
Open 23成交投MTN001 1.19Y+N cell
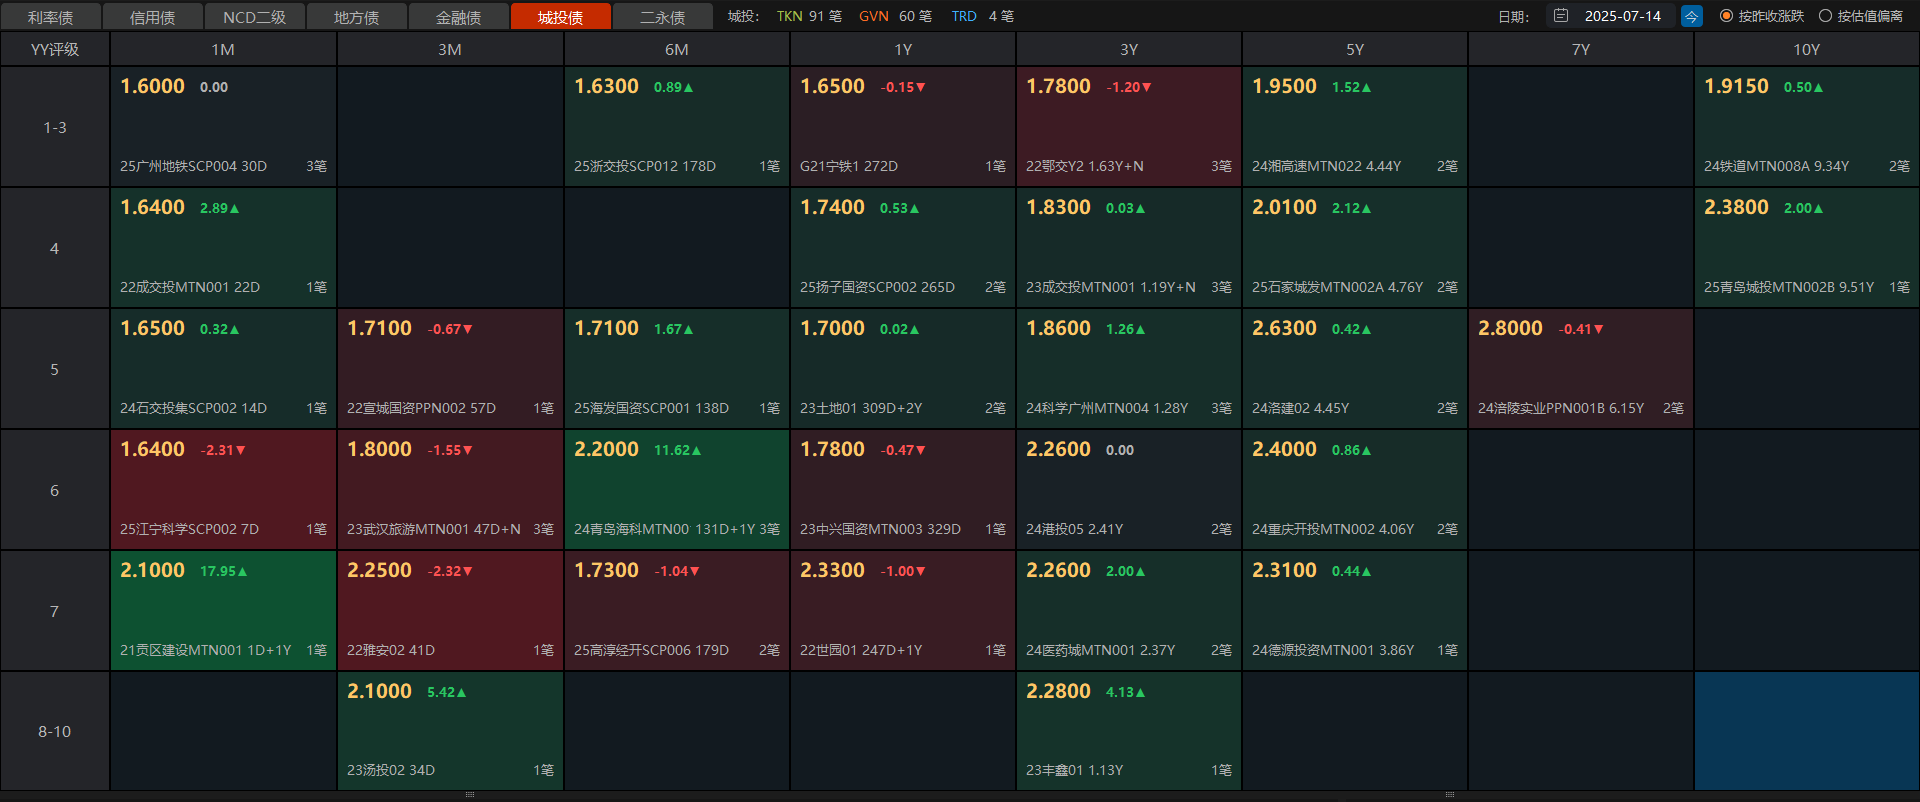[x=1129, y=248]
